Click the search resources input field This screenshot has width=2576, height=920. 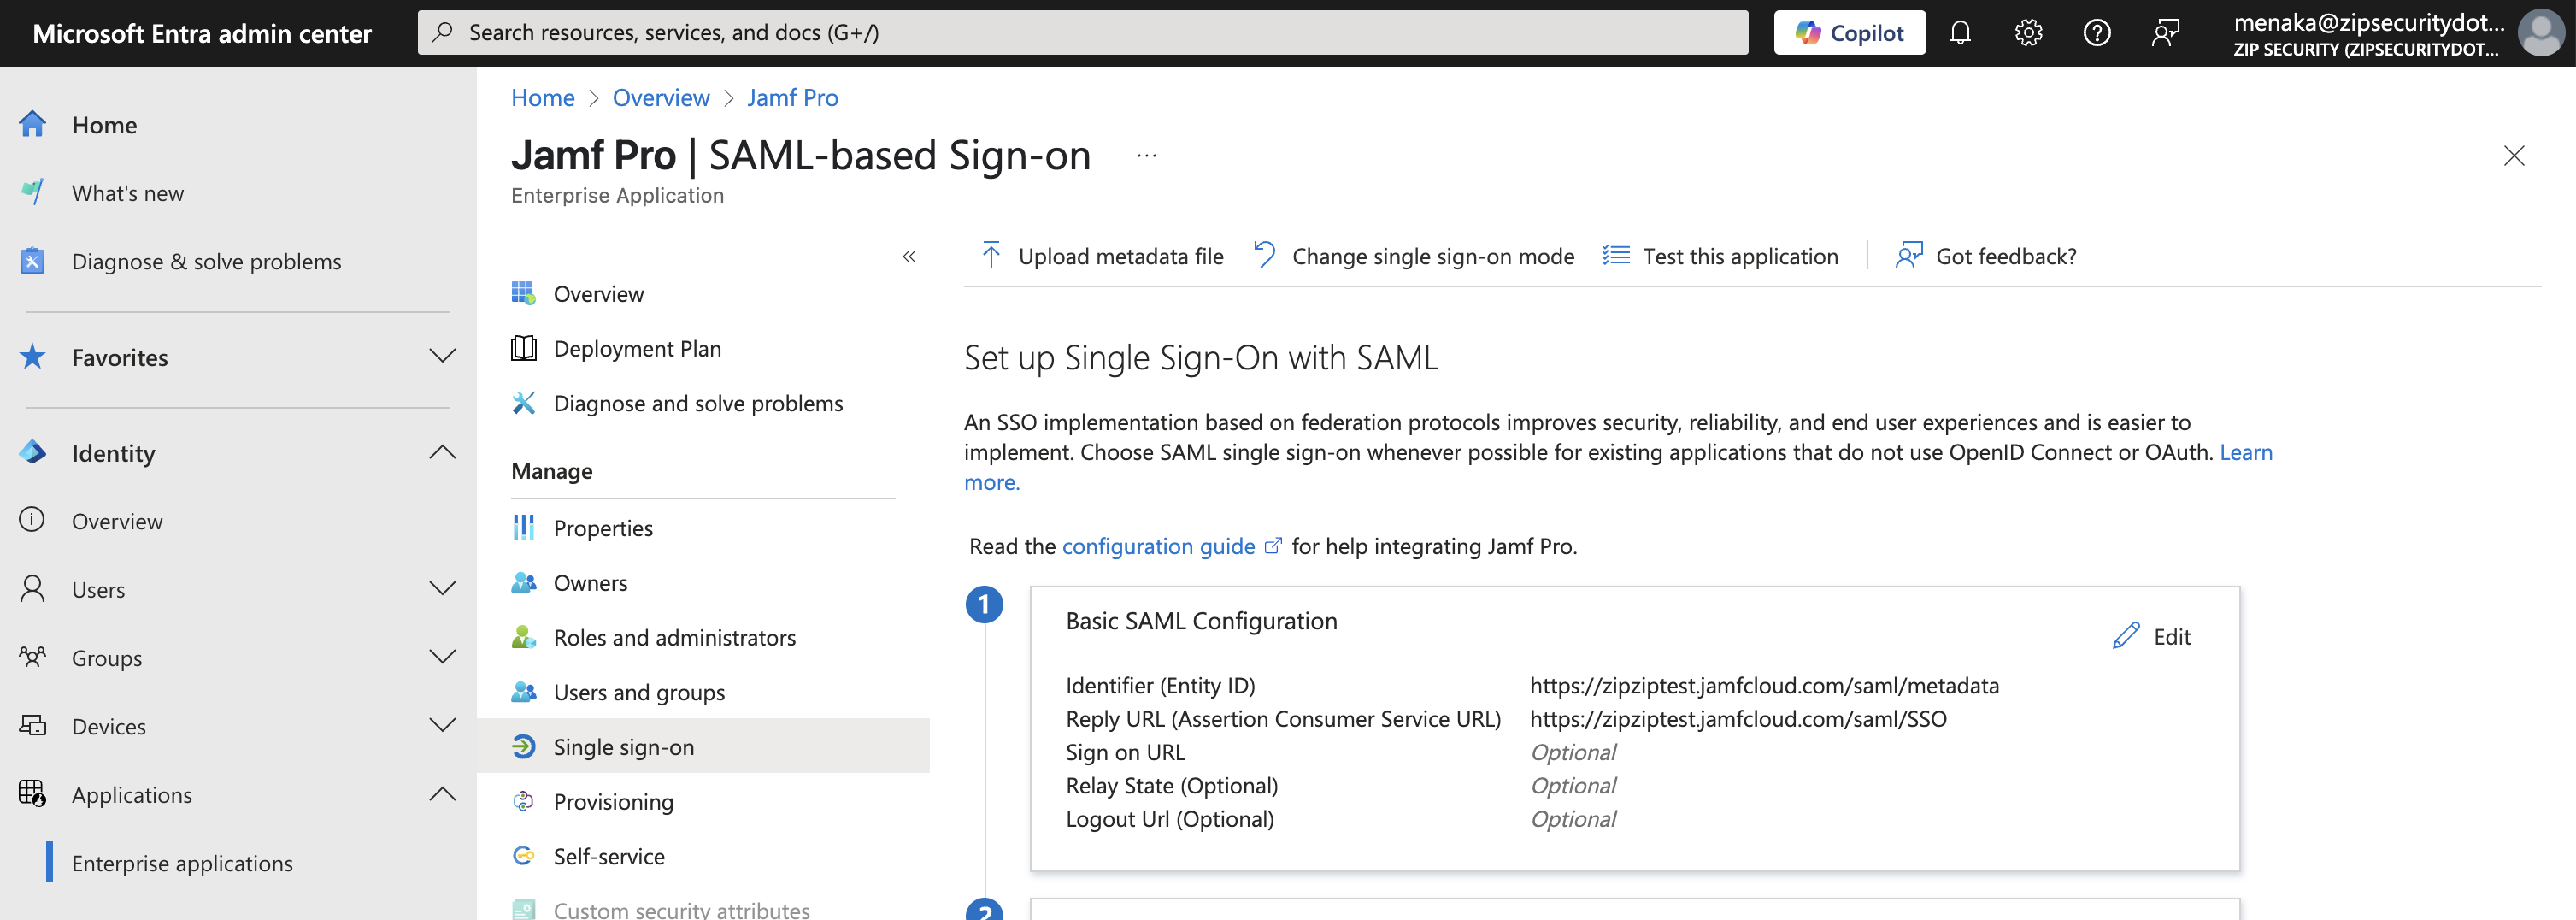coord(1083,33)
